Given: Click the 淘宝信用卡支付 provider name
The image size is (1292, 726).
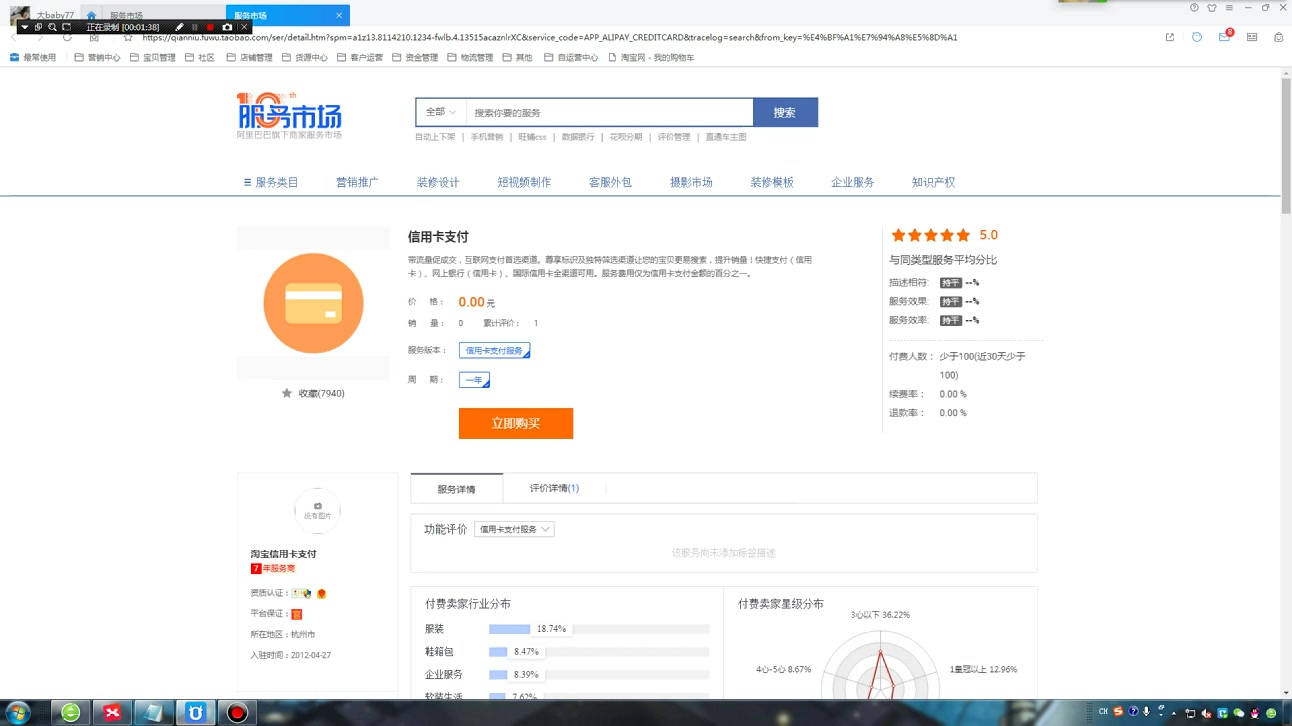Looking at the screenshot, I should click(x=283, y=554).
